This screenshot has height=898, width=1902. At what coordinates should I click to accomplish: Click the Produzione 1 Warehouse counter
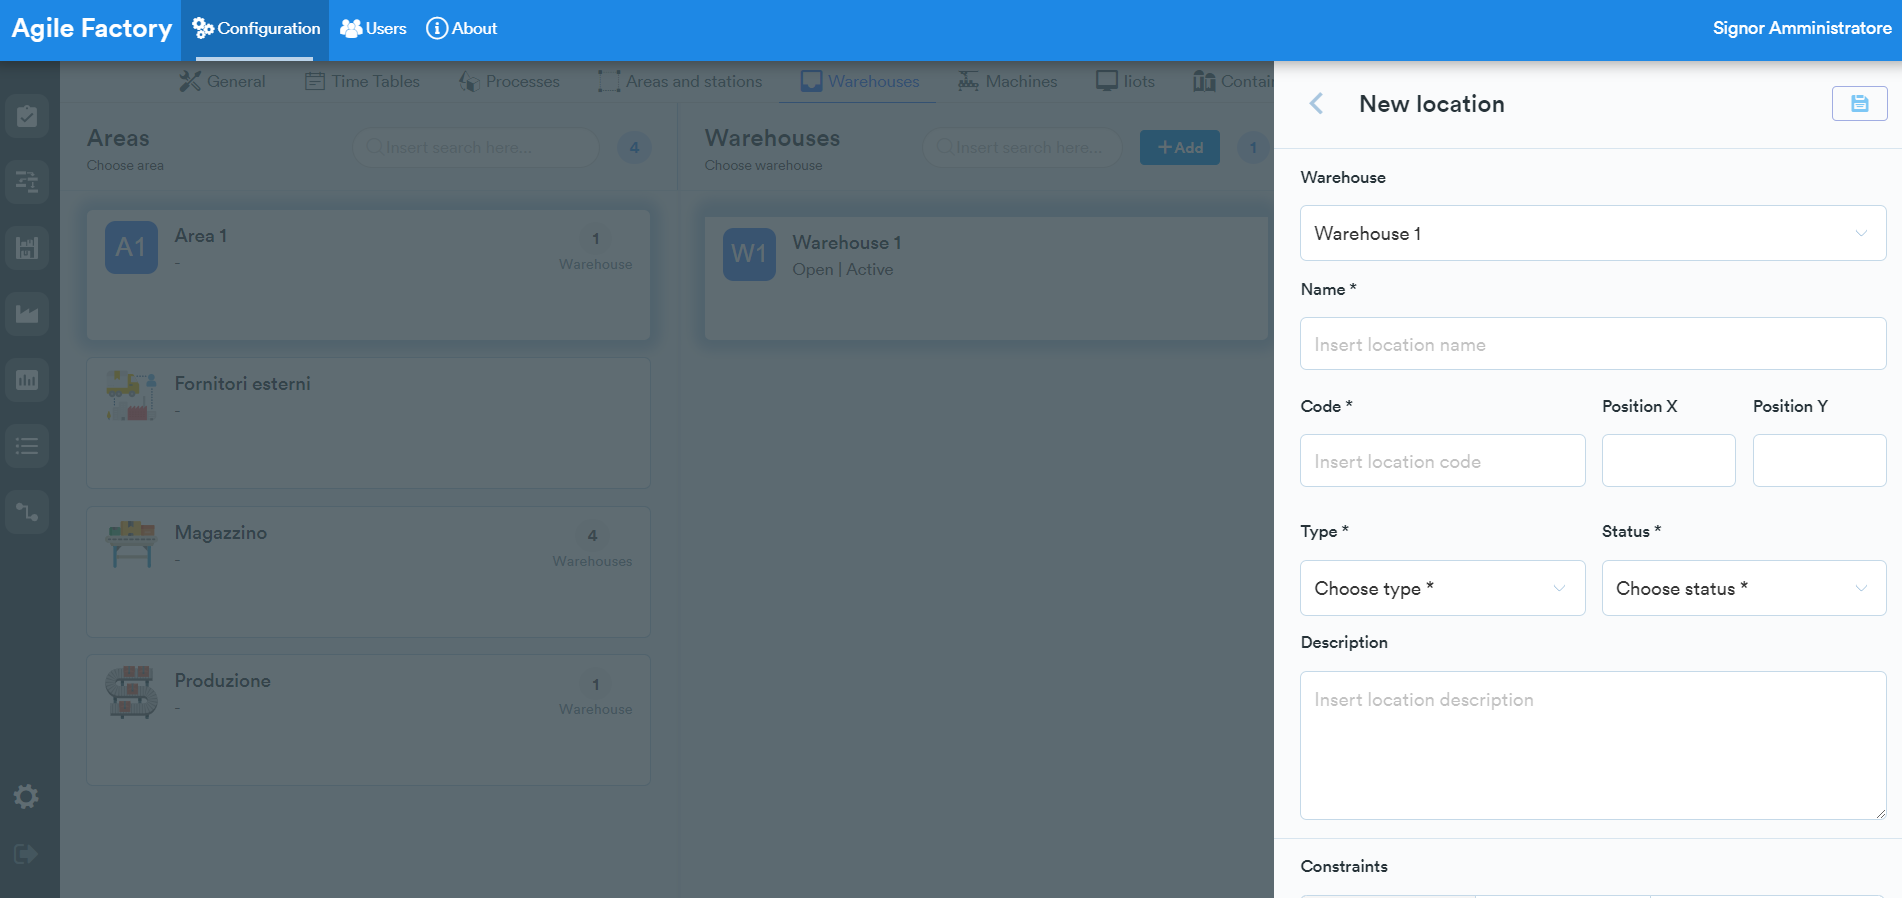(x=596, y=695)
